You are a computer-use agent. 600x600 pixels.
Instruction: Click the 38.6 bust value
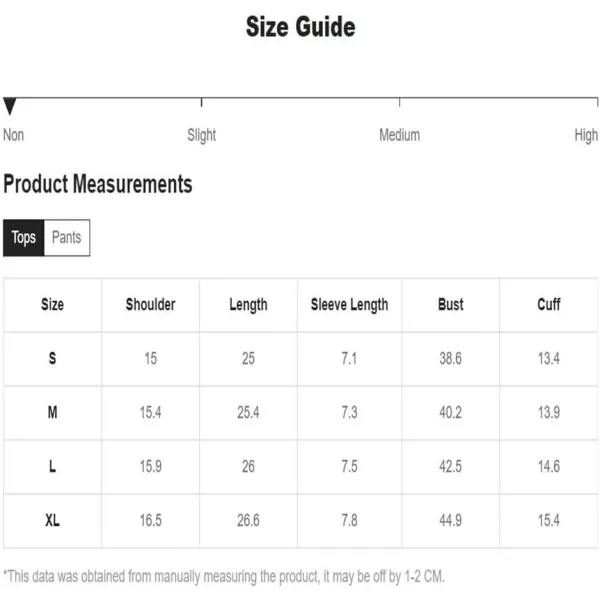(x=450, y=359)
